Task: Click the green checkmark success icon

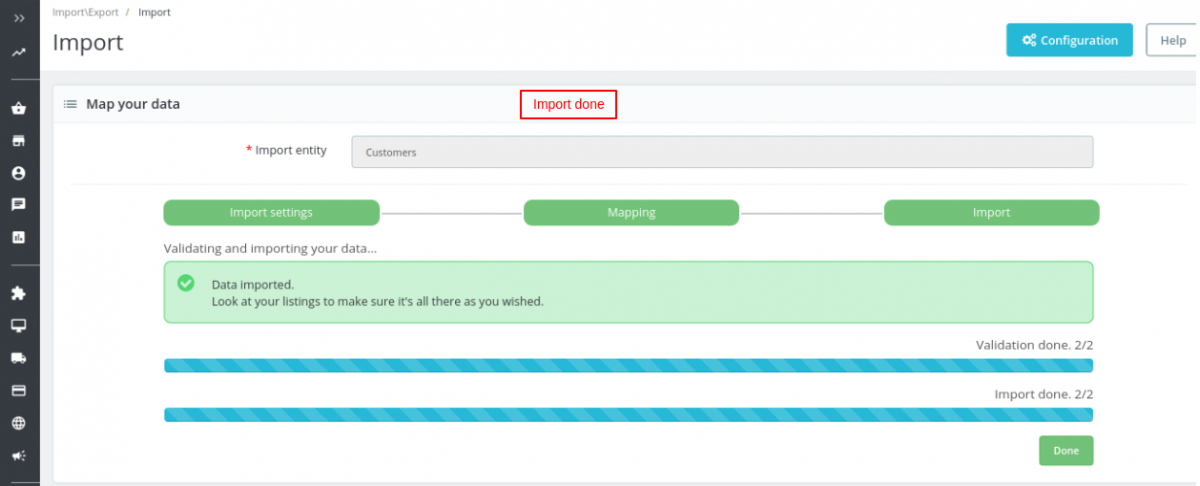Action: [x=186, y=283]
